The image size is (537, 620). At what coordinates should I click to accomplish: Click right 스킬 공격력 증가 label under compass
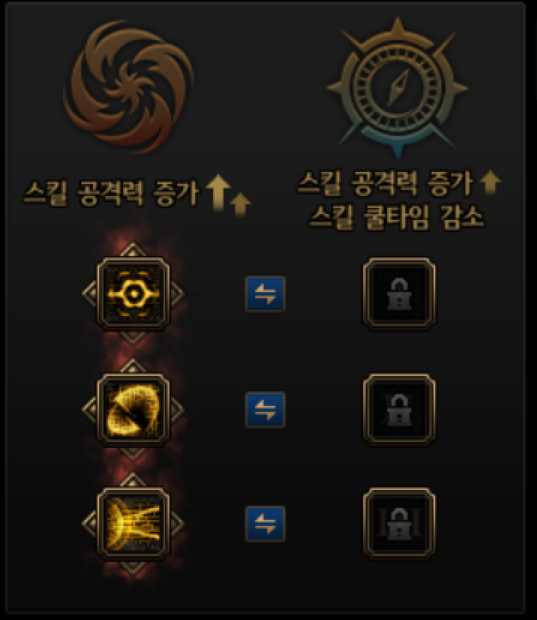385,183
